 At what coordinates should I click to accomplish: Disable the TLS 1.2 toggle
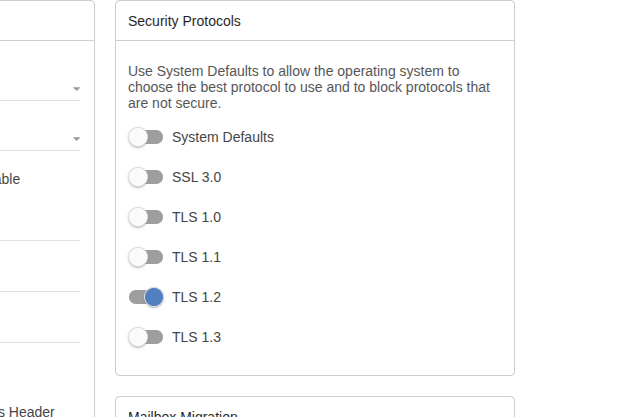click(x=146, y=297)
